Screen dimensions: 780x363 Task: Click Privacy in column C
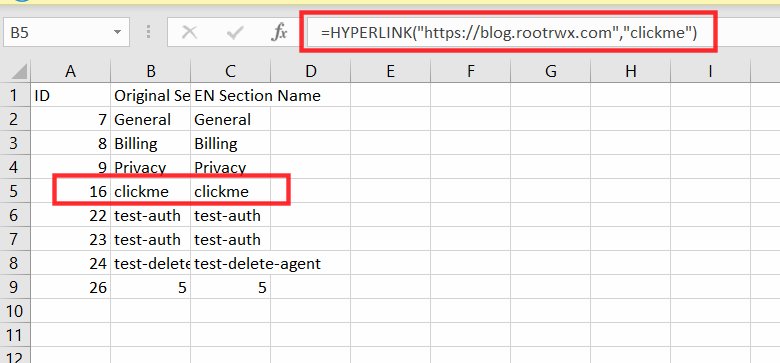[230, 167]
